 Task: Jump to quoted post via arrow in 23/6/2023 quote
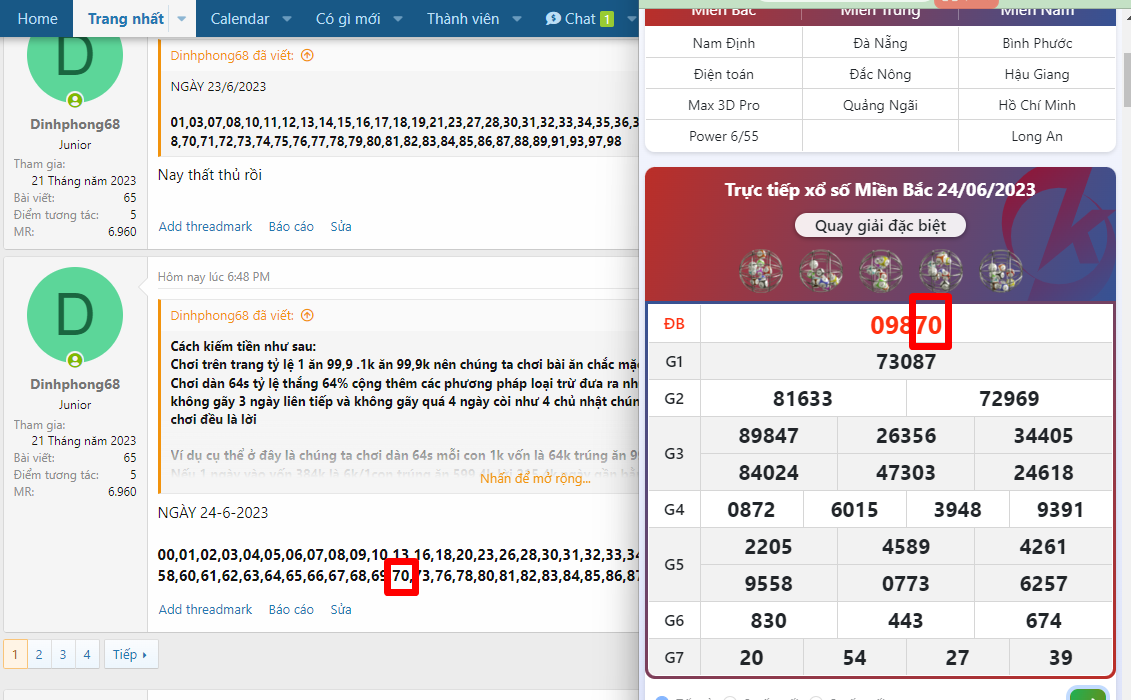coord(307,56)
